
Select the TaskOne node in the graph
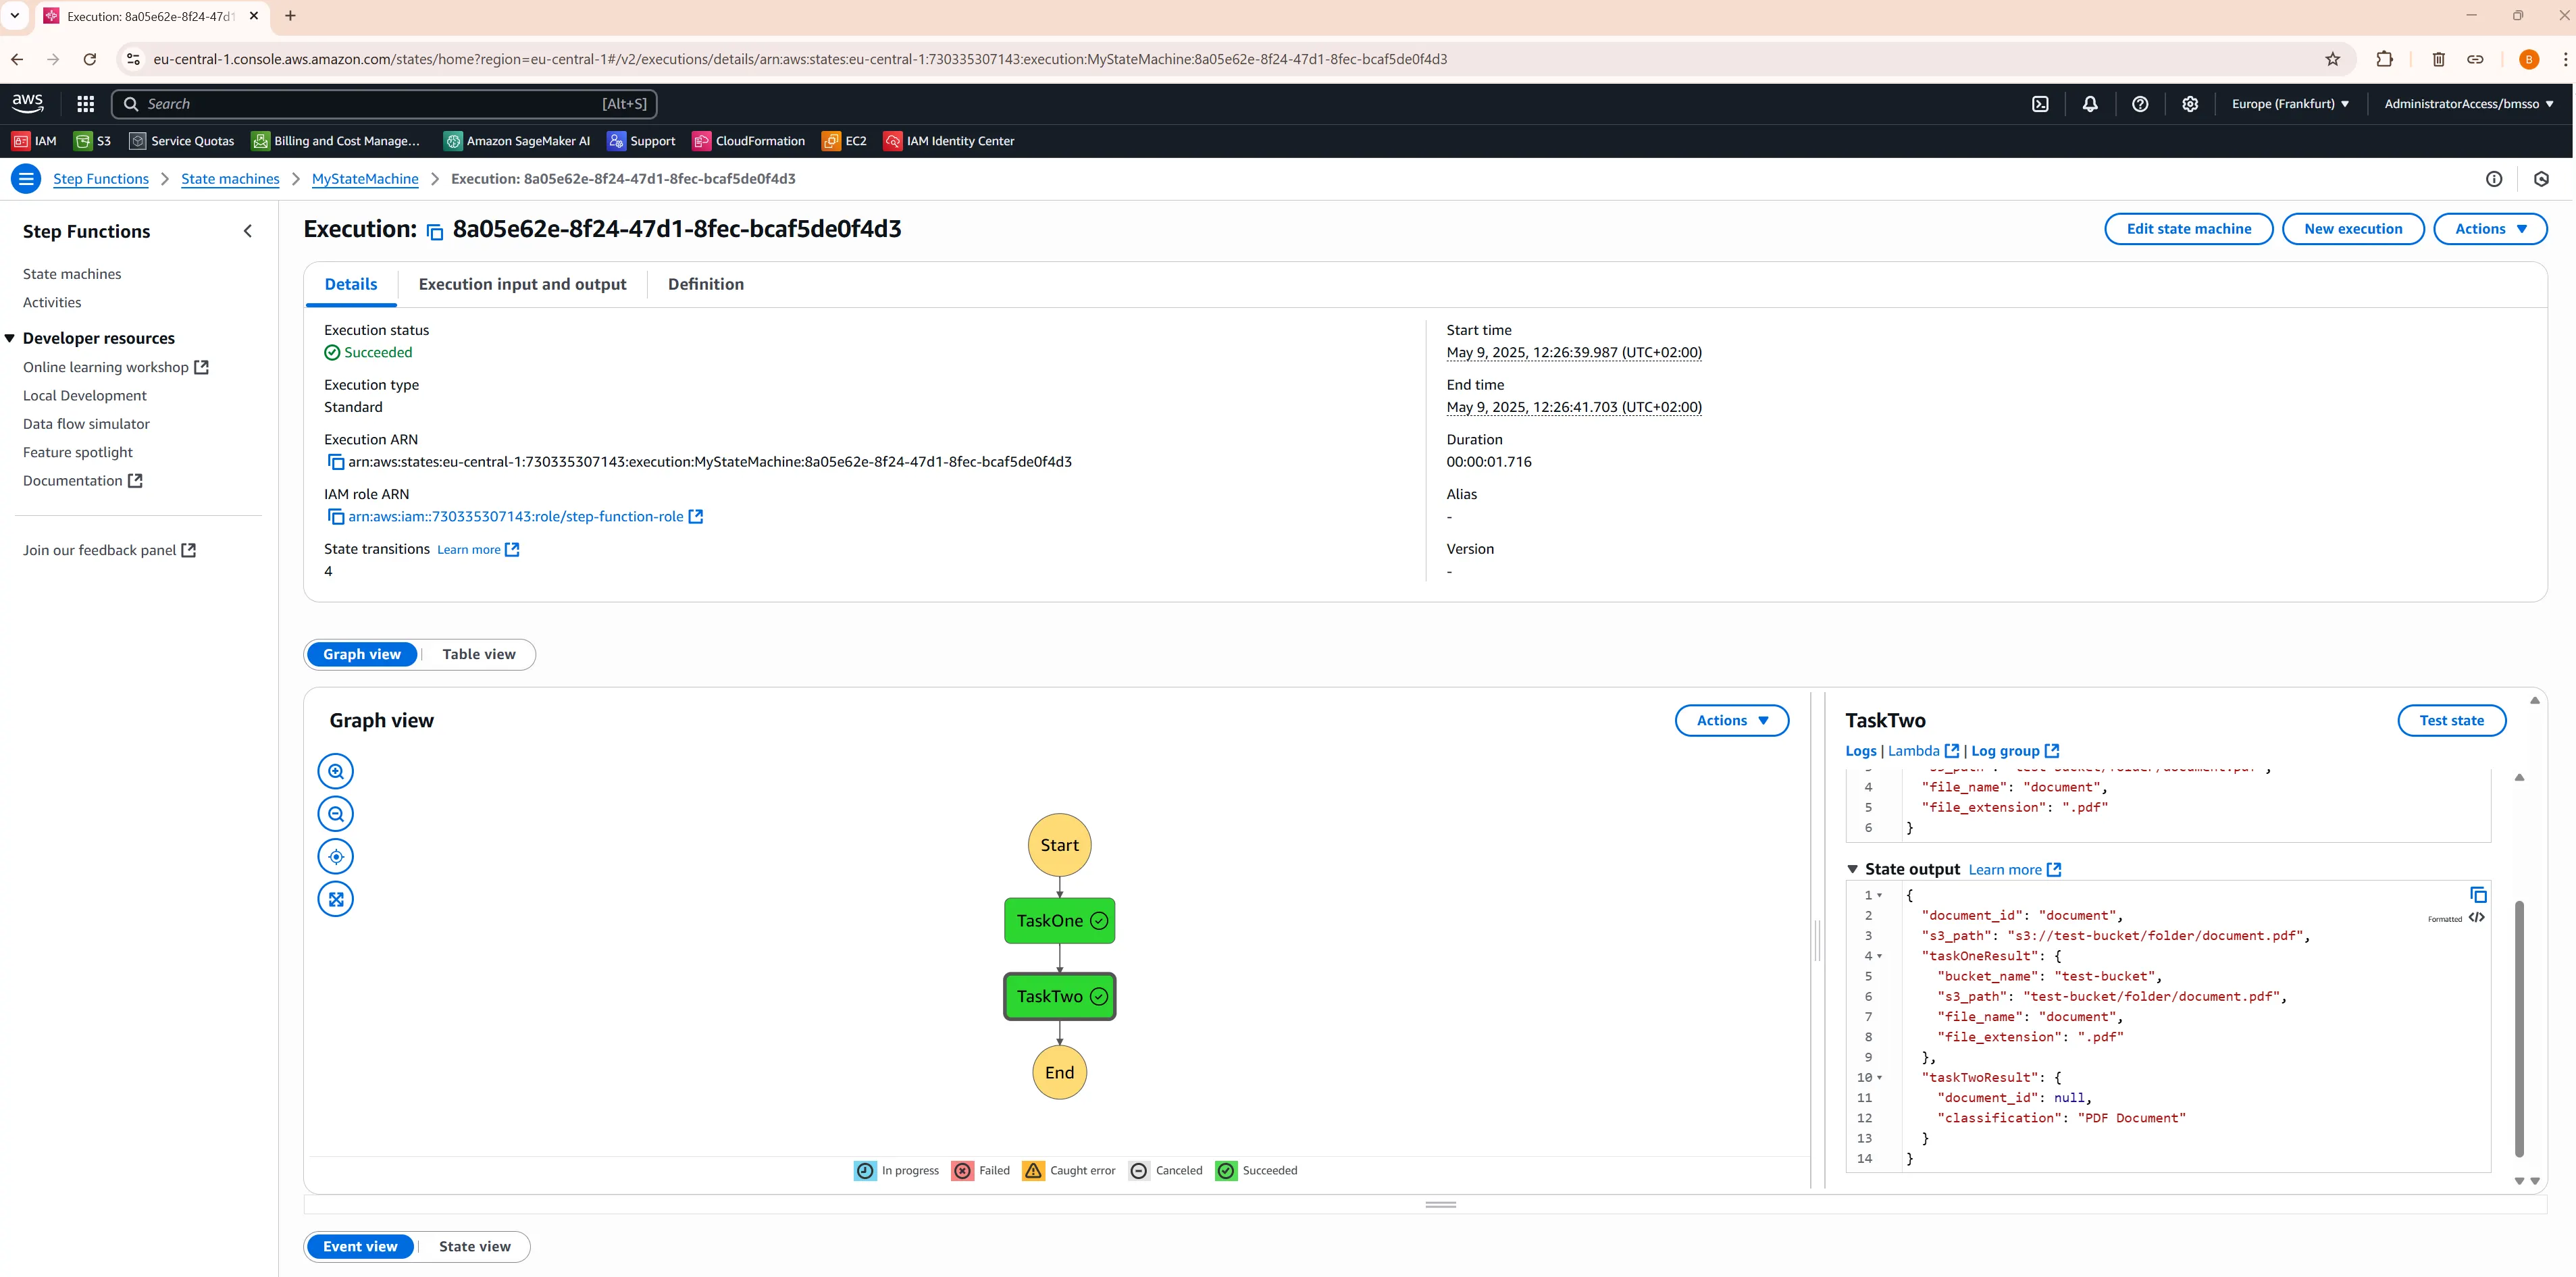tap(1059, 921)
